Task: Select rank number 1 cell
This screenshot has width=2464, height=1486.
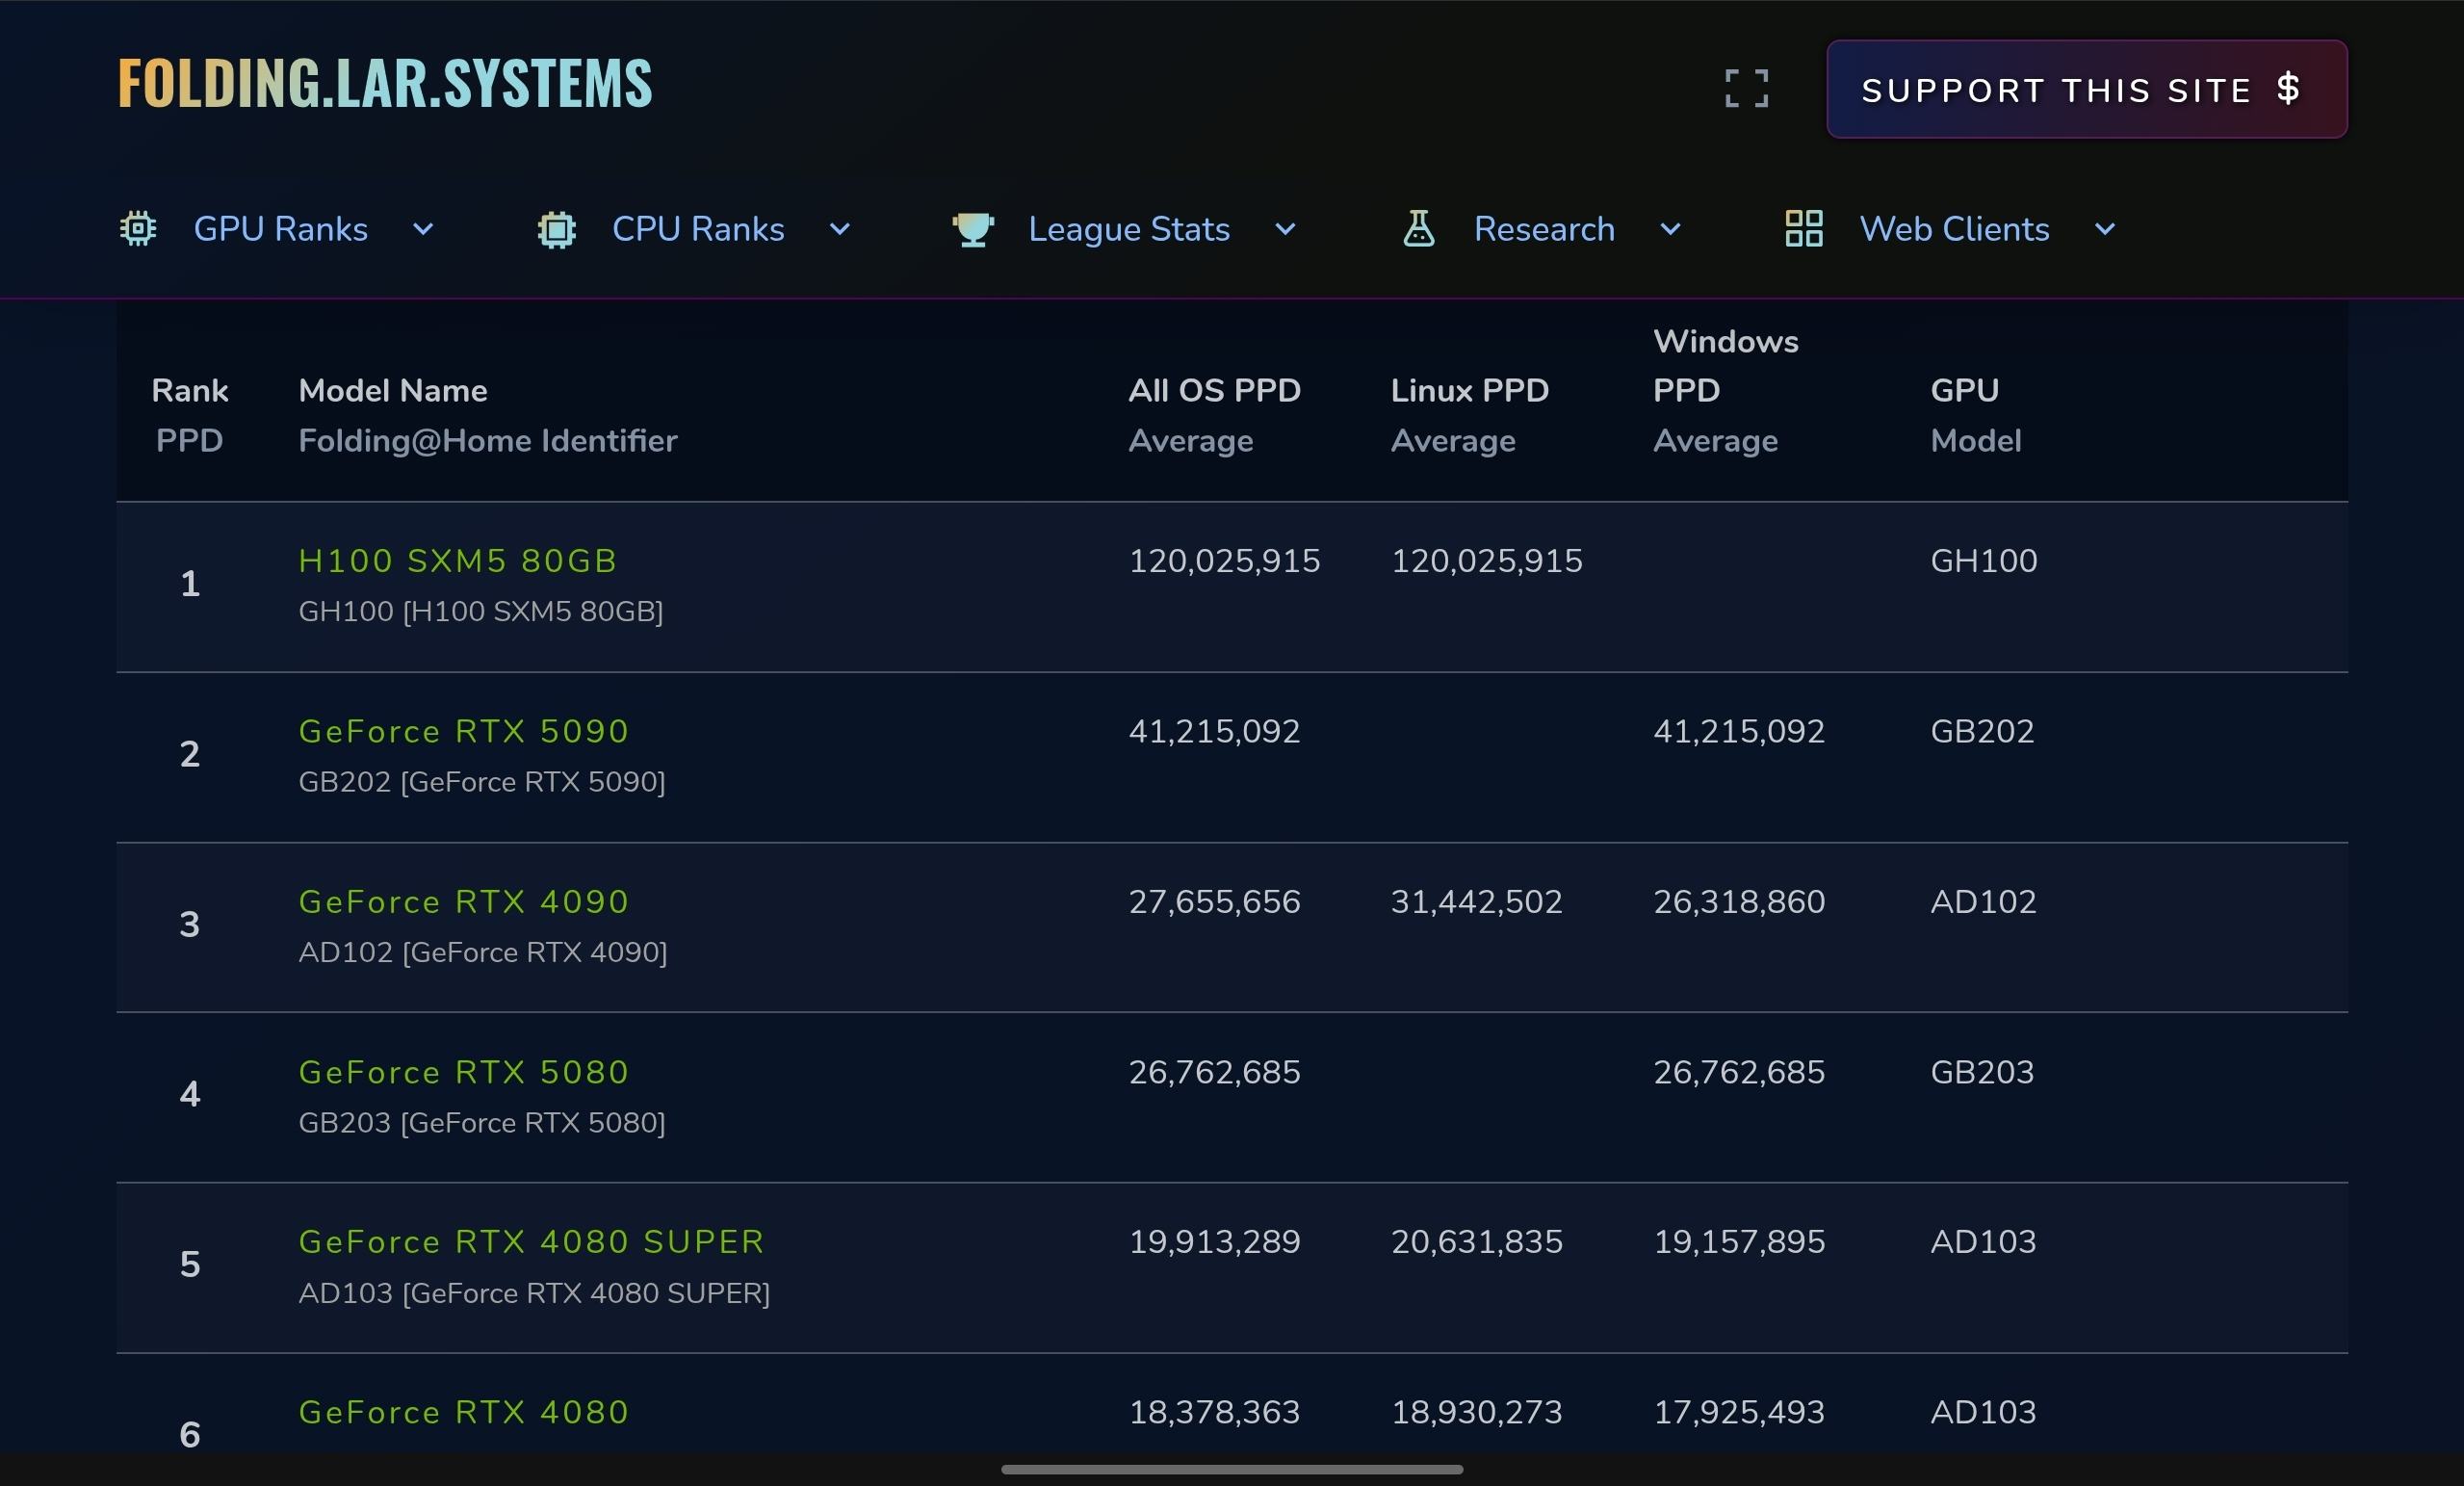Action: coord(190,584)
